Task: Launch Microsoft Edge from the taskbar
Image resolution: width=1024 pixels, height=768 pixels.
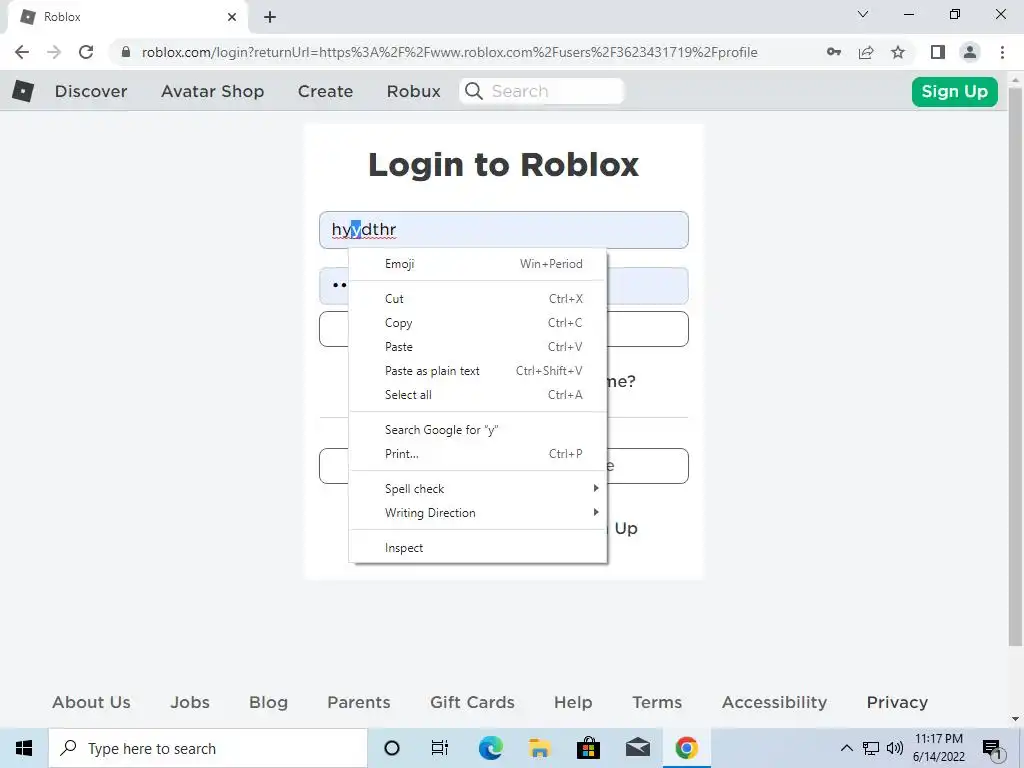Action: 490,748
